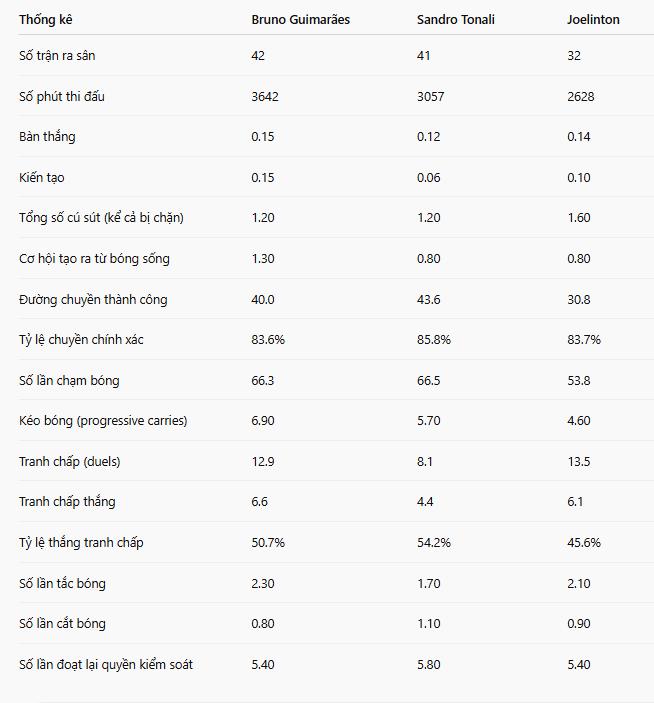The width and height of the screenshot is (654, 703).
Task: Select the Kéo bóng (progressive carries) label
Action: coord(103,421)
